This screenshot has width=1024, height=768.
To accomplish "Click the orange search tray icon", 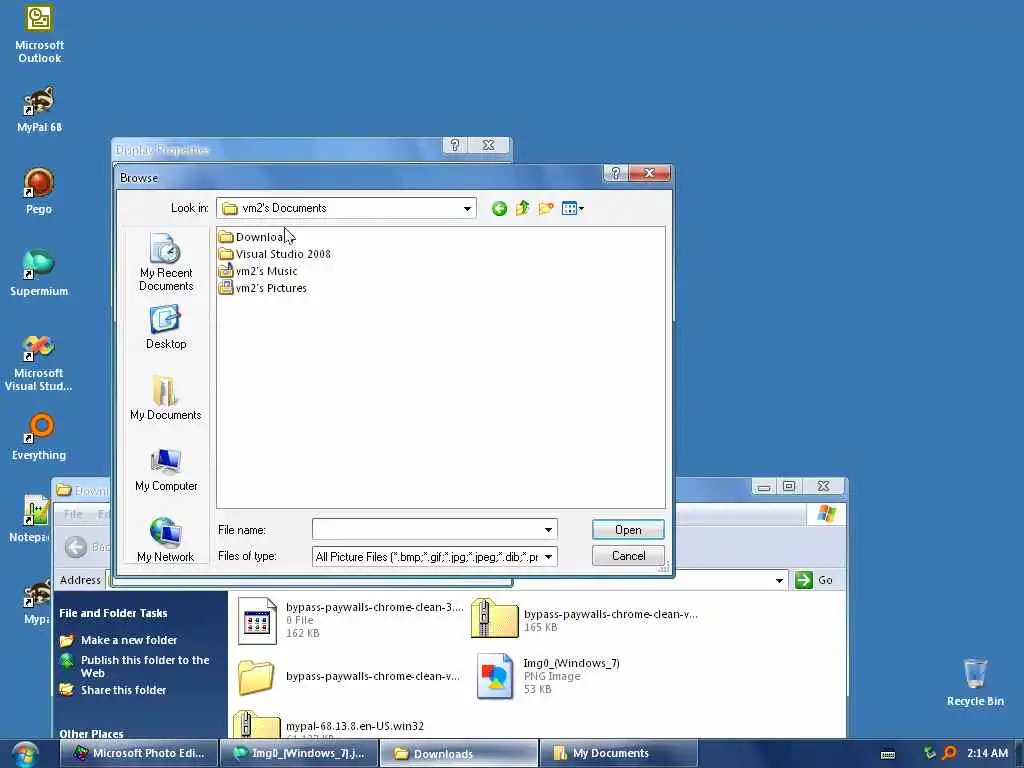I will click(x=950, y=753).
